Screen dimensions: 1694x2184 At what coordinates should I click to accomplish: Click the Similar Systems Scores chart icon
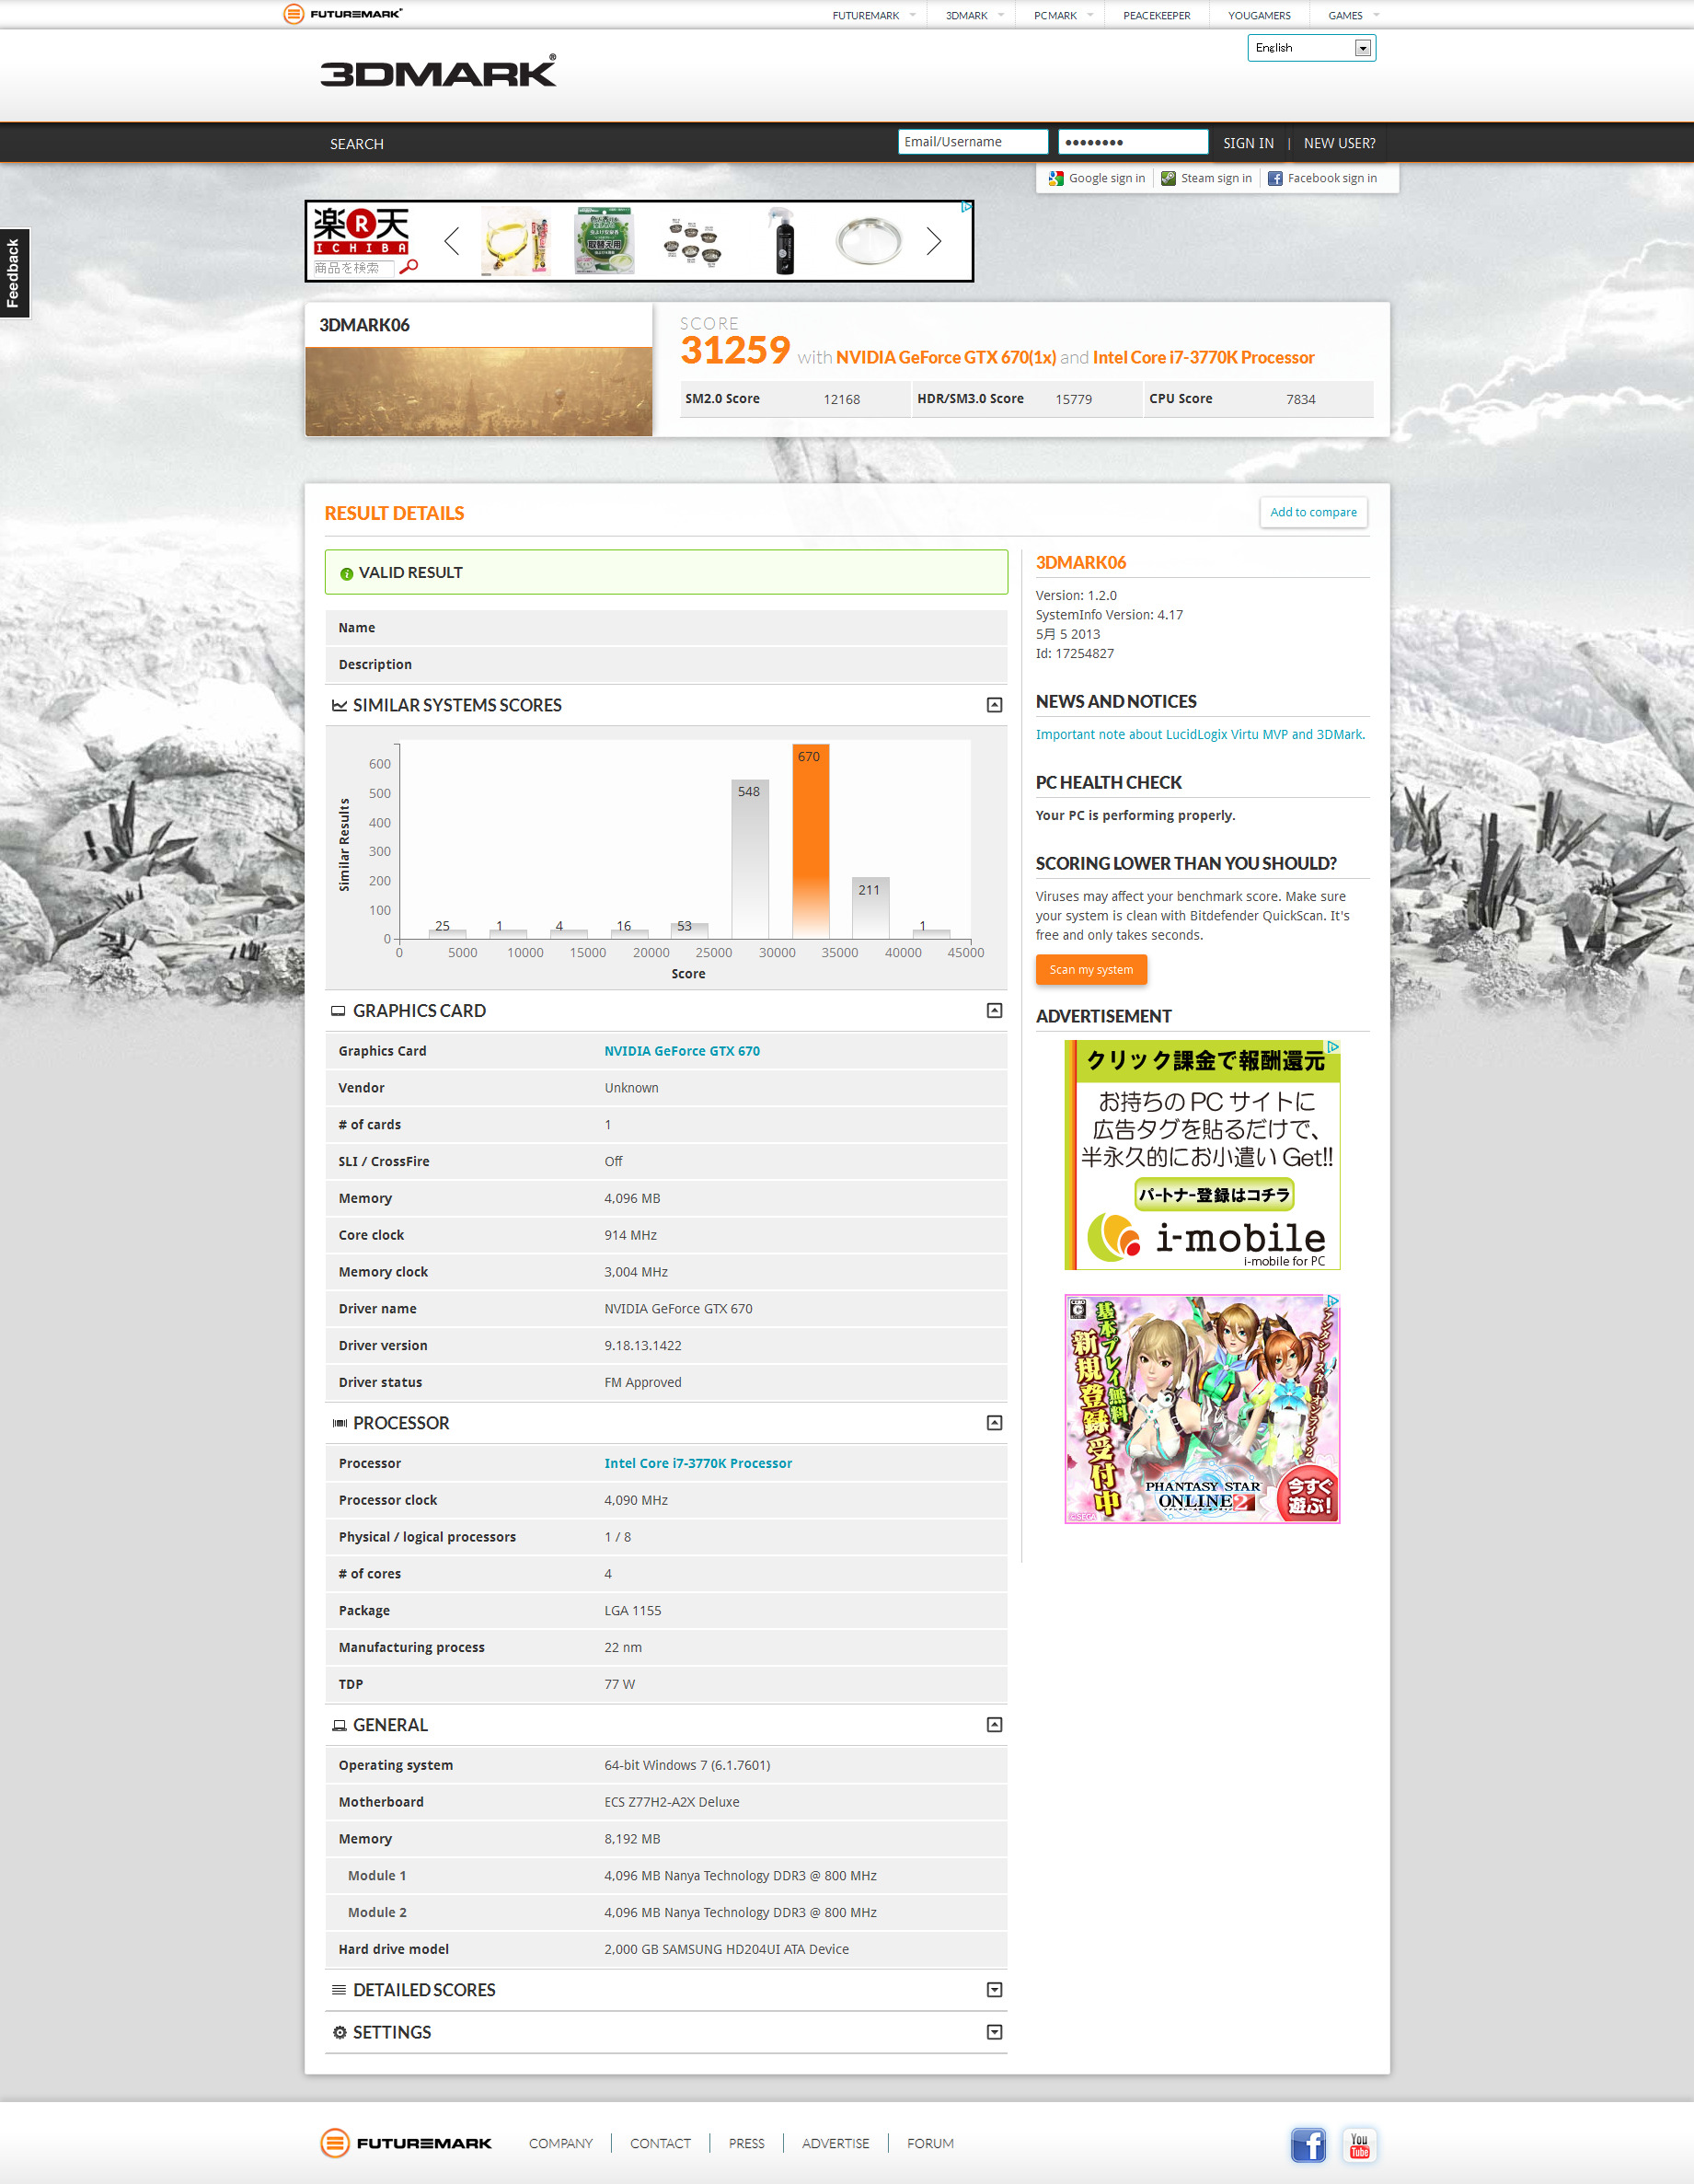coord(339,706)
